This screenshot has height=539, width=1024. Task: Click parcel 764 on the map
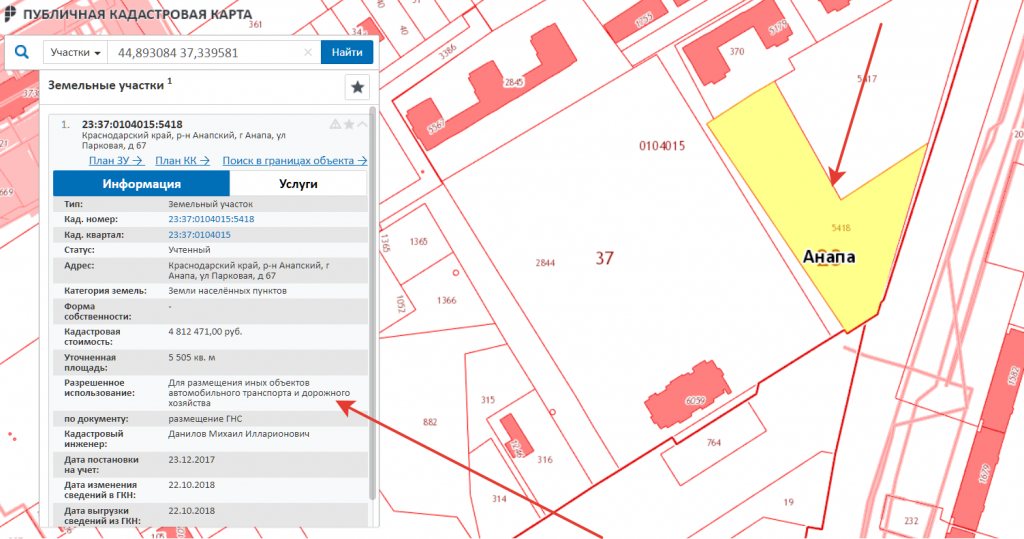[714, 442]
